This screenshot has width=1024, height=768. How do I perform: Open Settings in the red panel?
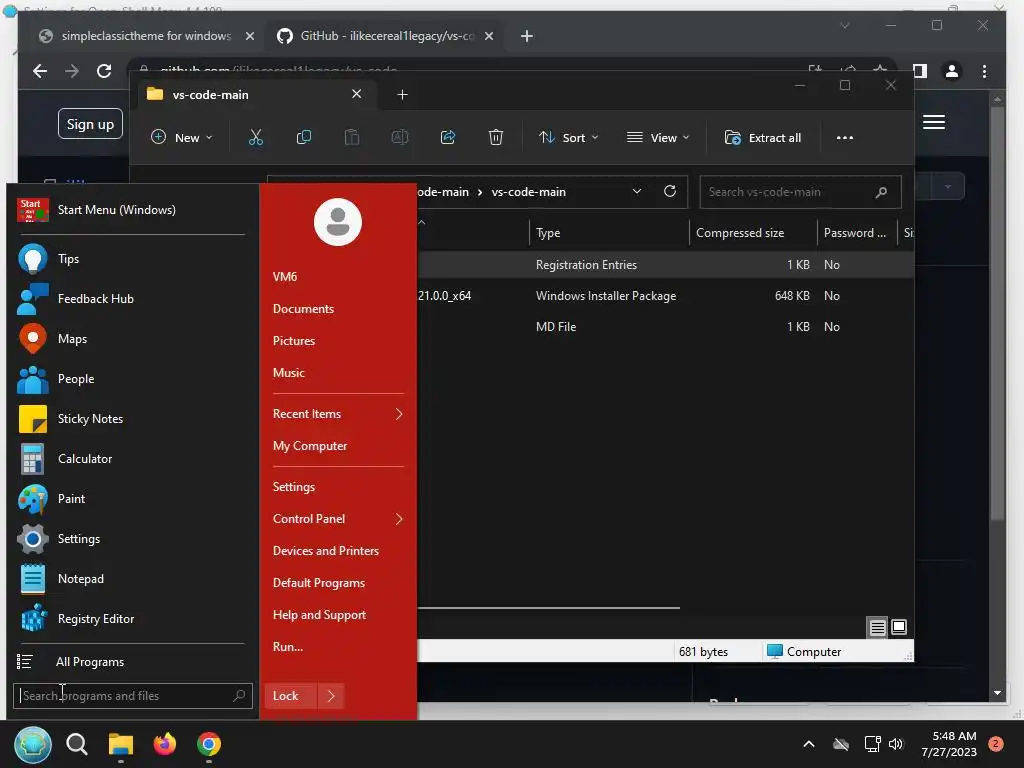[x=294, y=487]
